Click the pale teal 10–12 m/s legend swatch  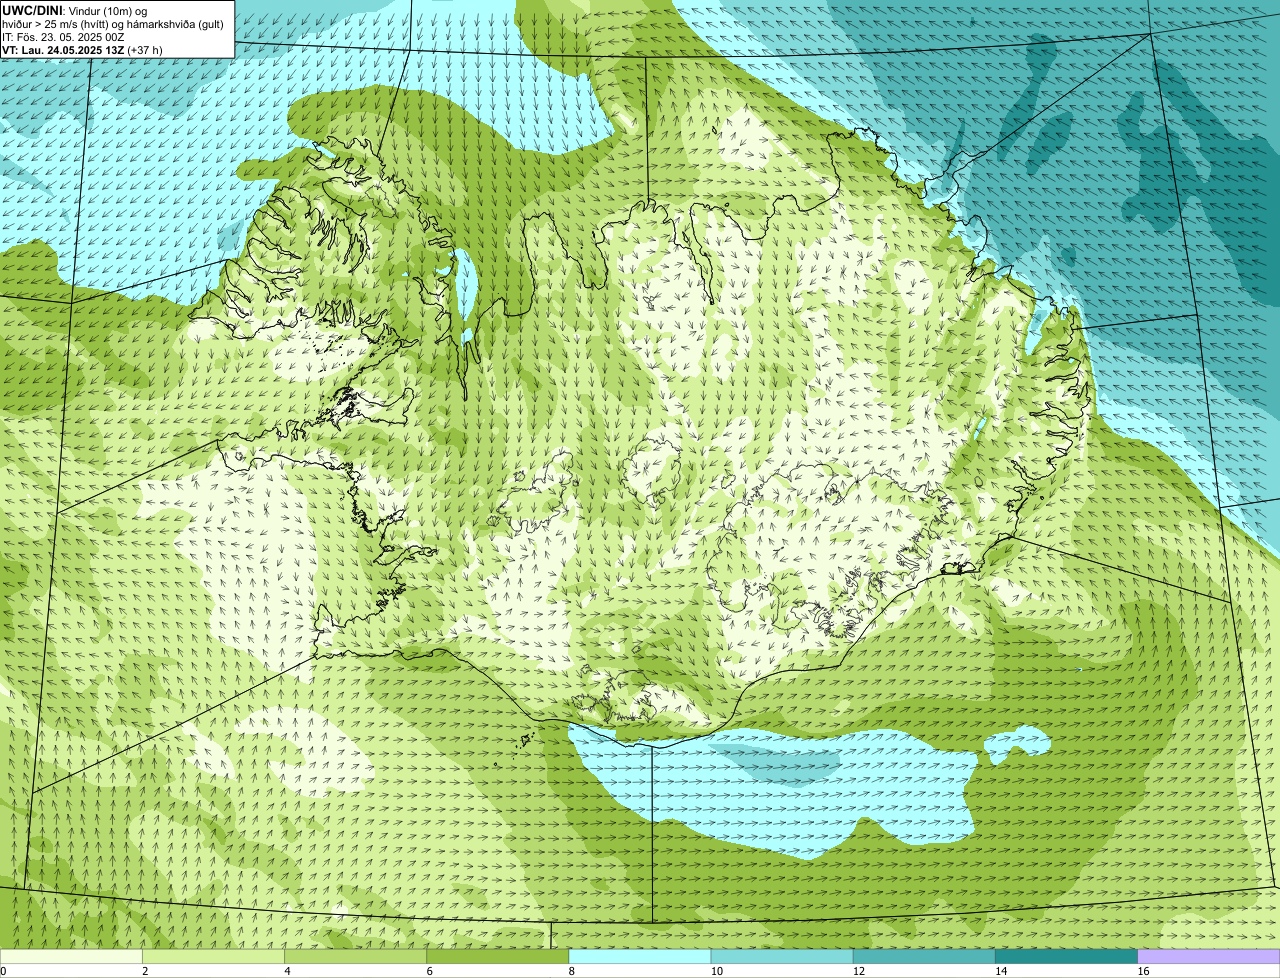point(782,956)
